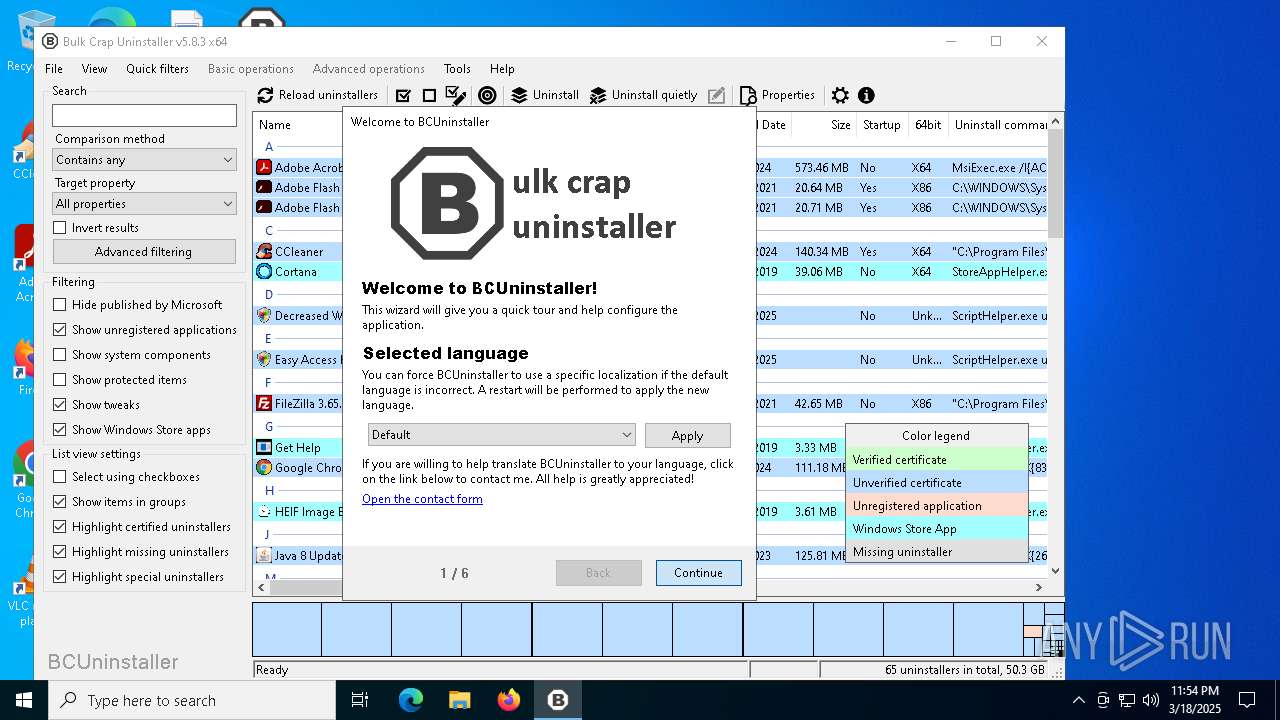Select the FileZilla entry icon

[x=264, y=404]
